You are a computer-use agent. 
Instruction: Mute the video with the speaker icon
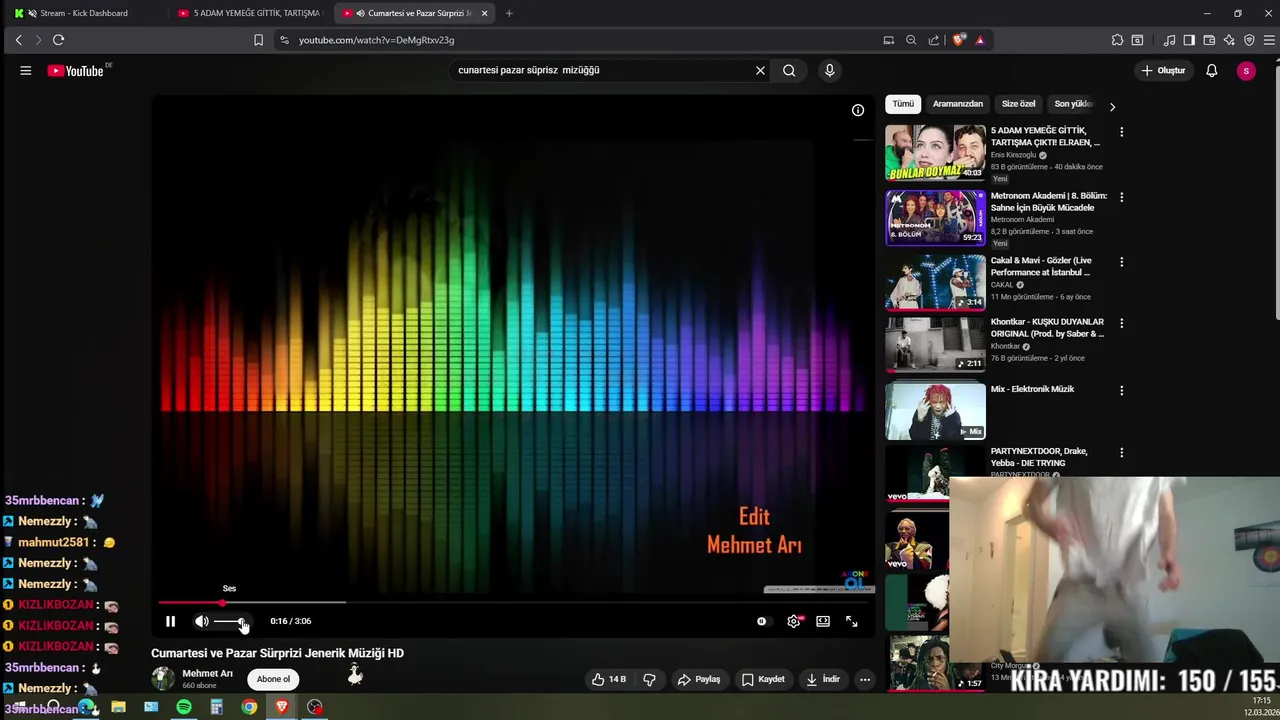(x=202, y=621)
